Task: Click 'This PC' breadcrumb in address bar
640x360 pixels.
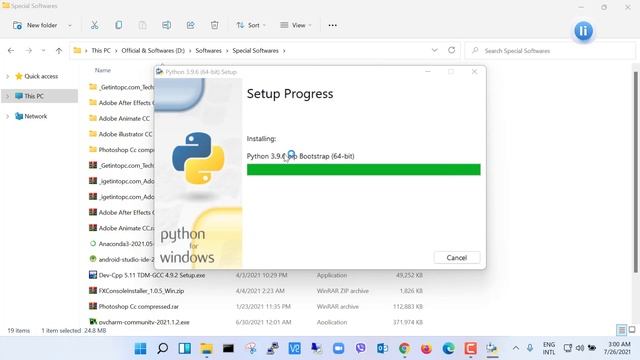Action: point(101,51)
